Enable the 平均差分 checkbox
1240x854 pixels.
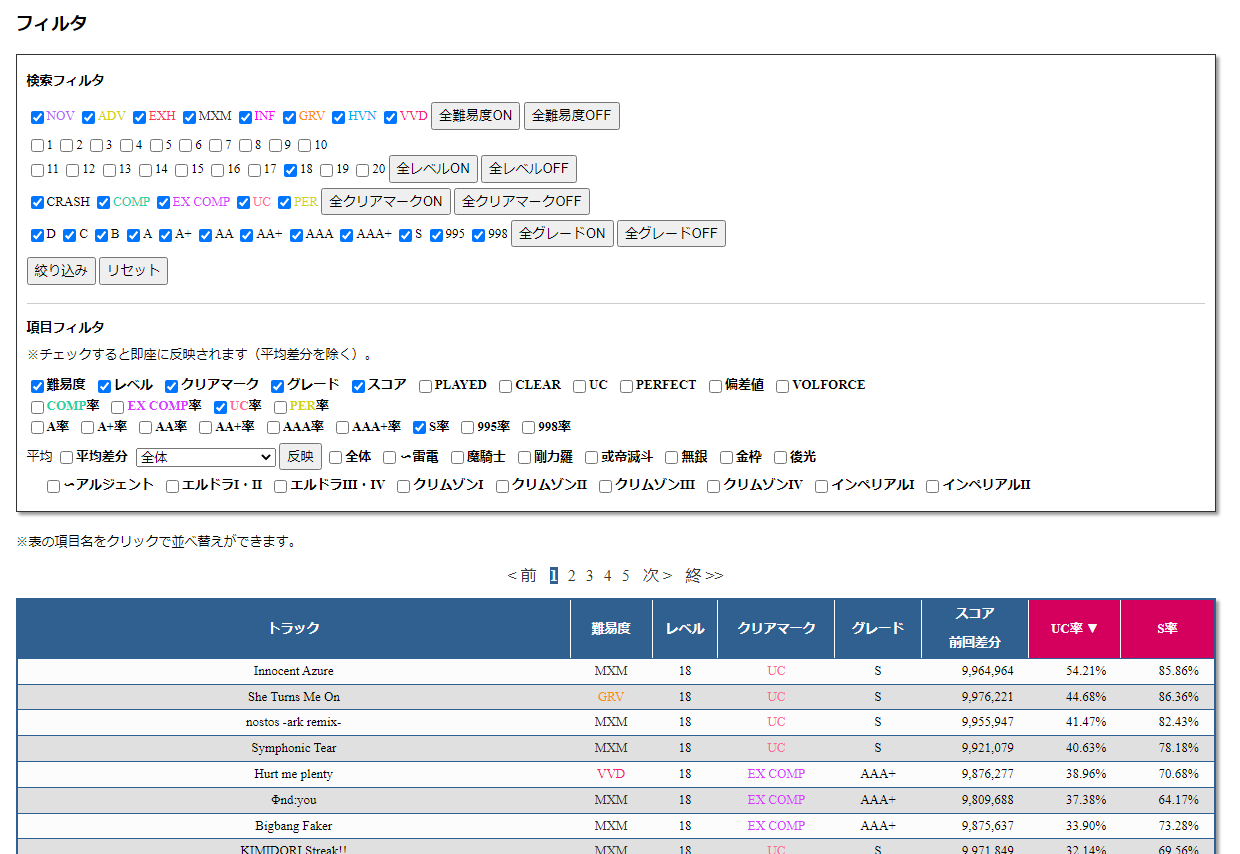coord(67,457)
